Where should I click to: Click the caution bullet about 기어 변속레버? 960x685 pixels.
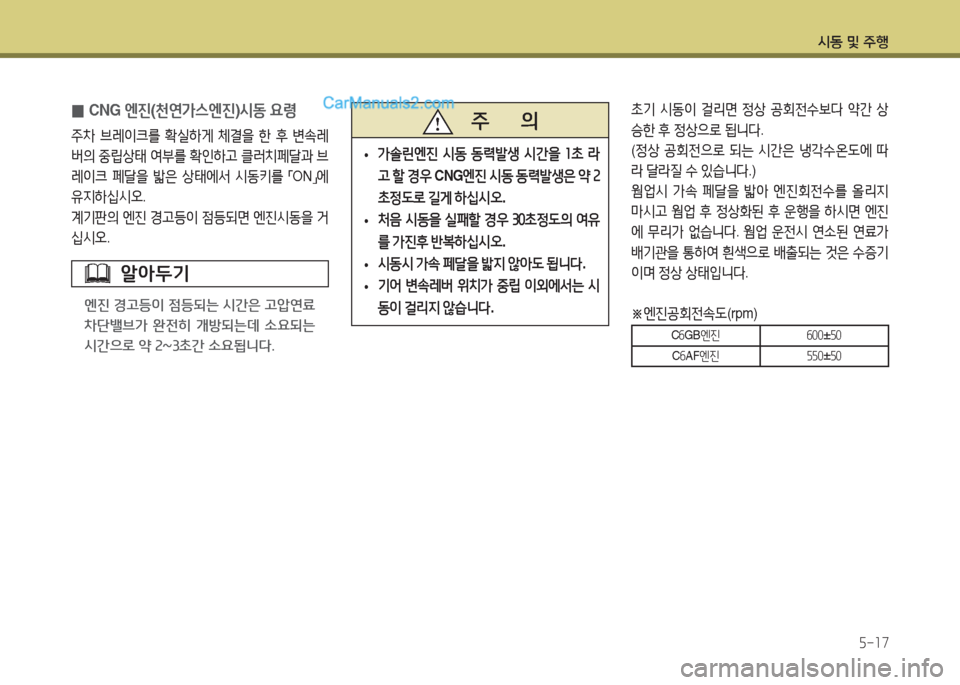click(x=484, y=297)
